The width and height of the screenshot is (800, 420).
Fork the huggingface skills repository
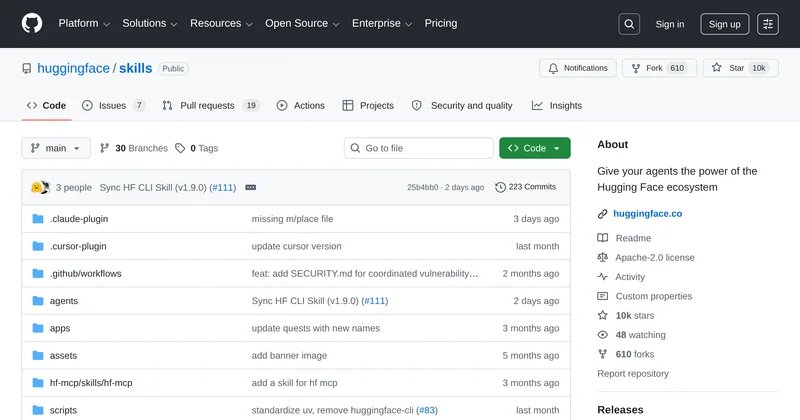coord(656,68)
